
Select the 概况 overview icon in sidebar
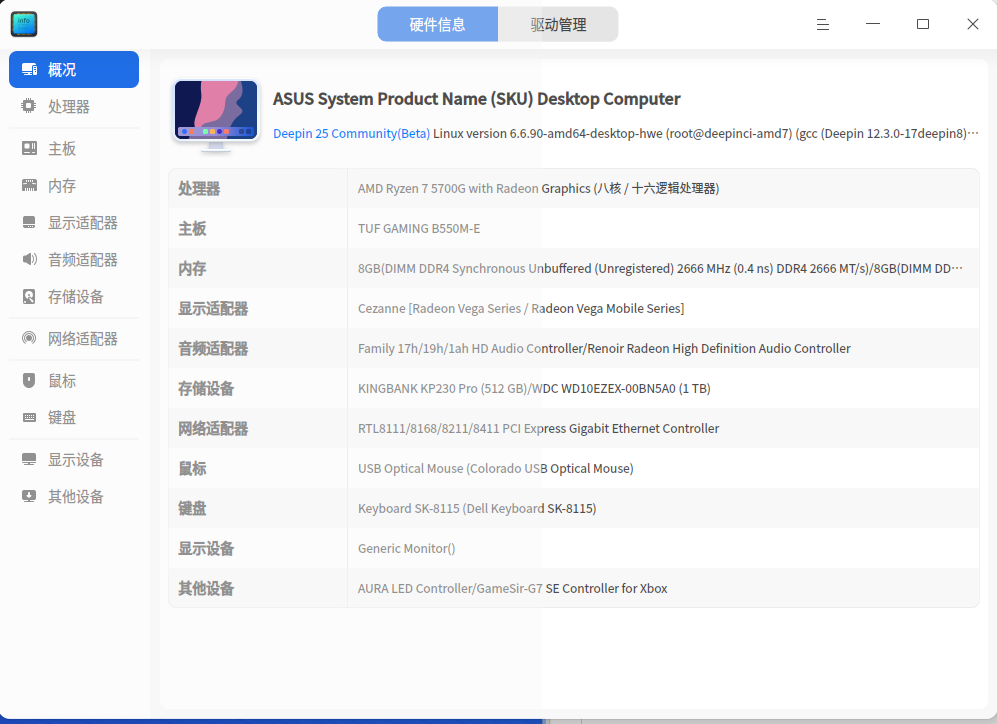tap(29, 69)
